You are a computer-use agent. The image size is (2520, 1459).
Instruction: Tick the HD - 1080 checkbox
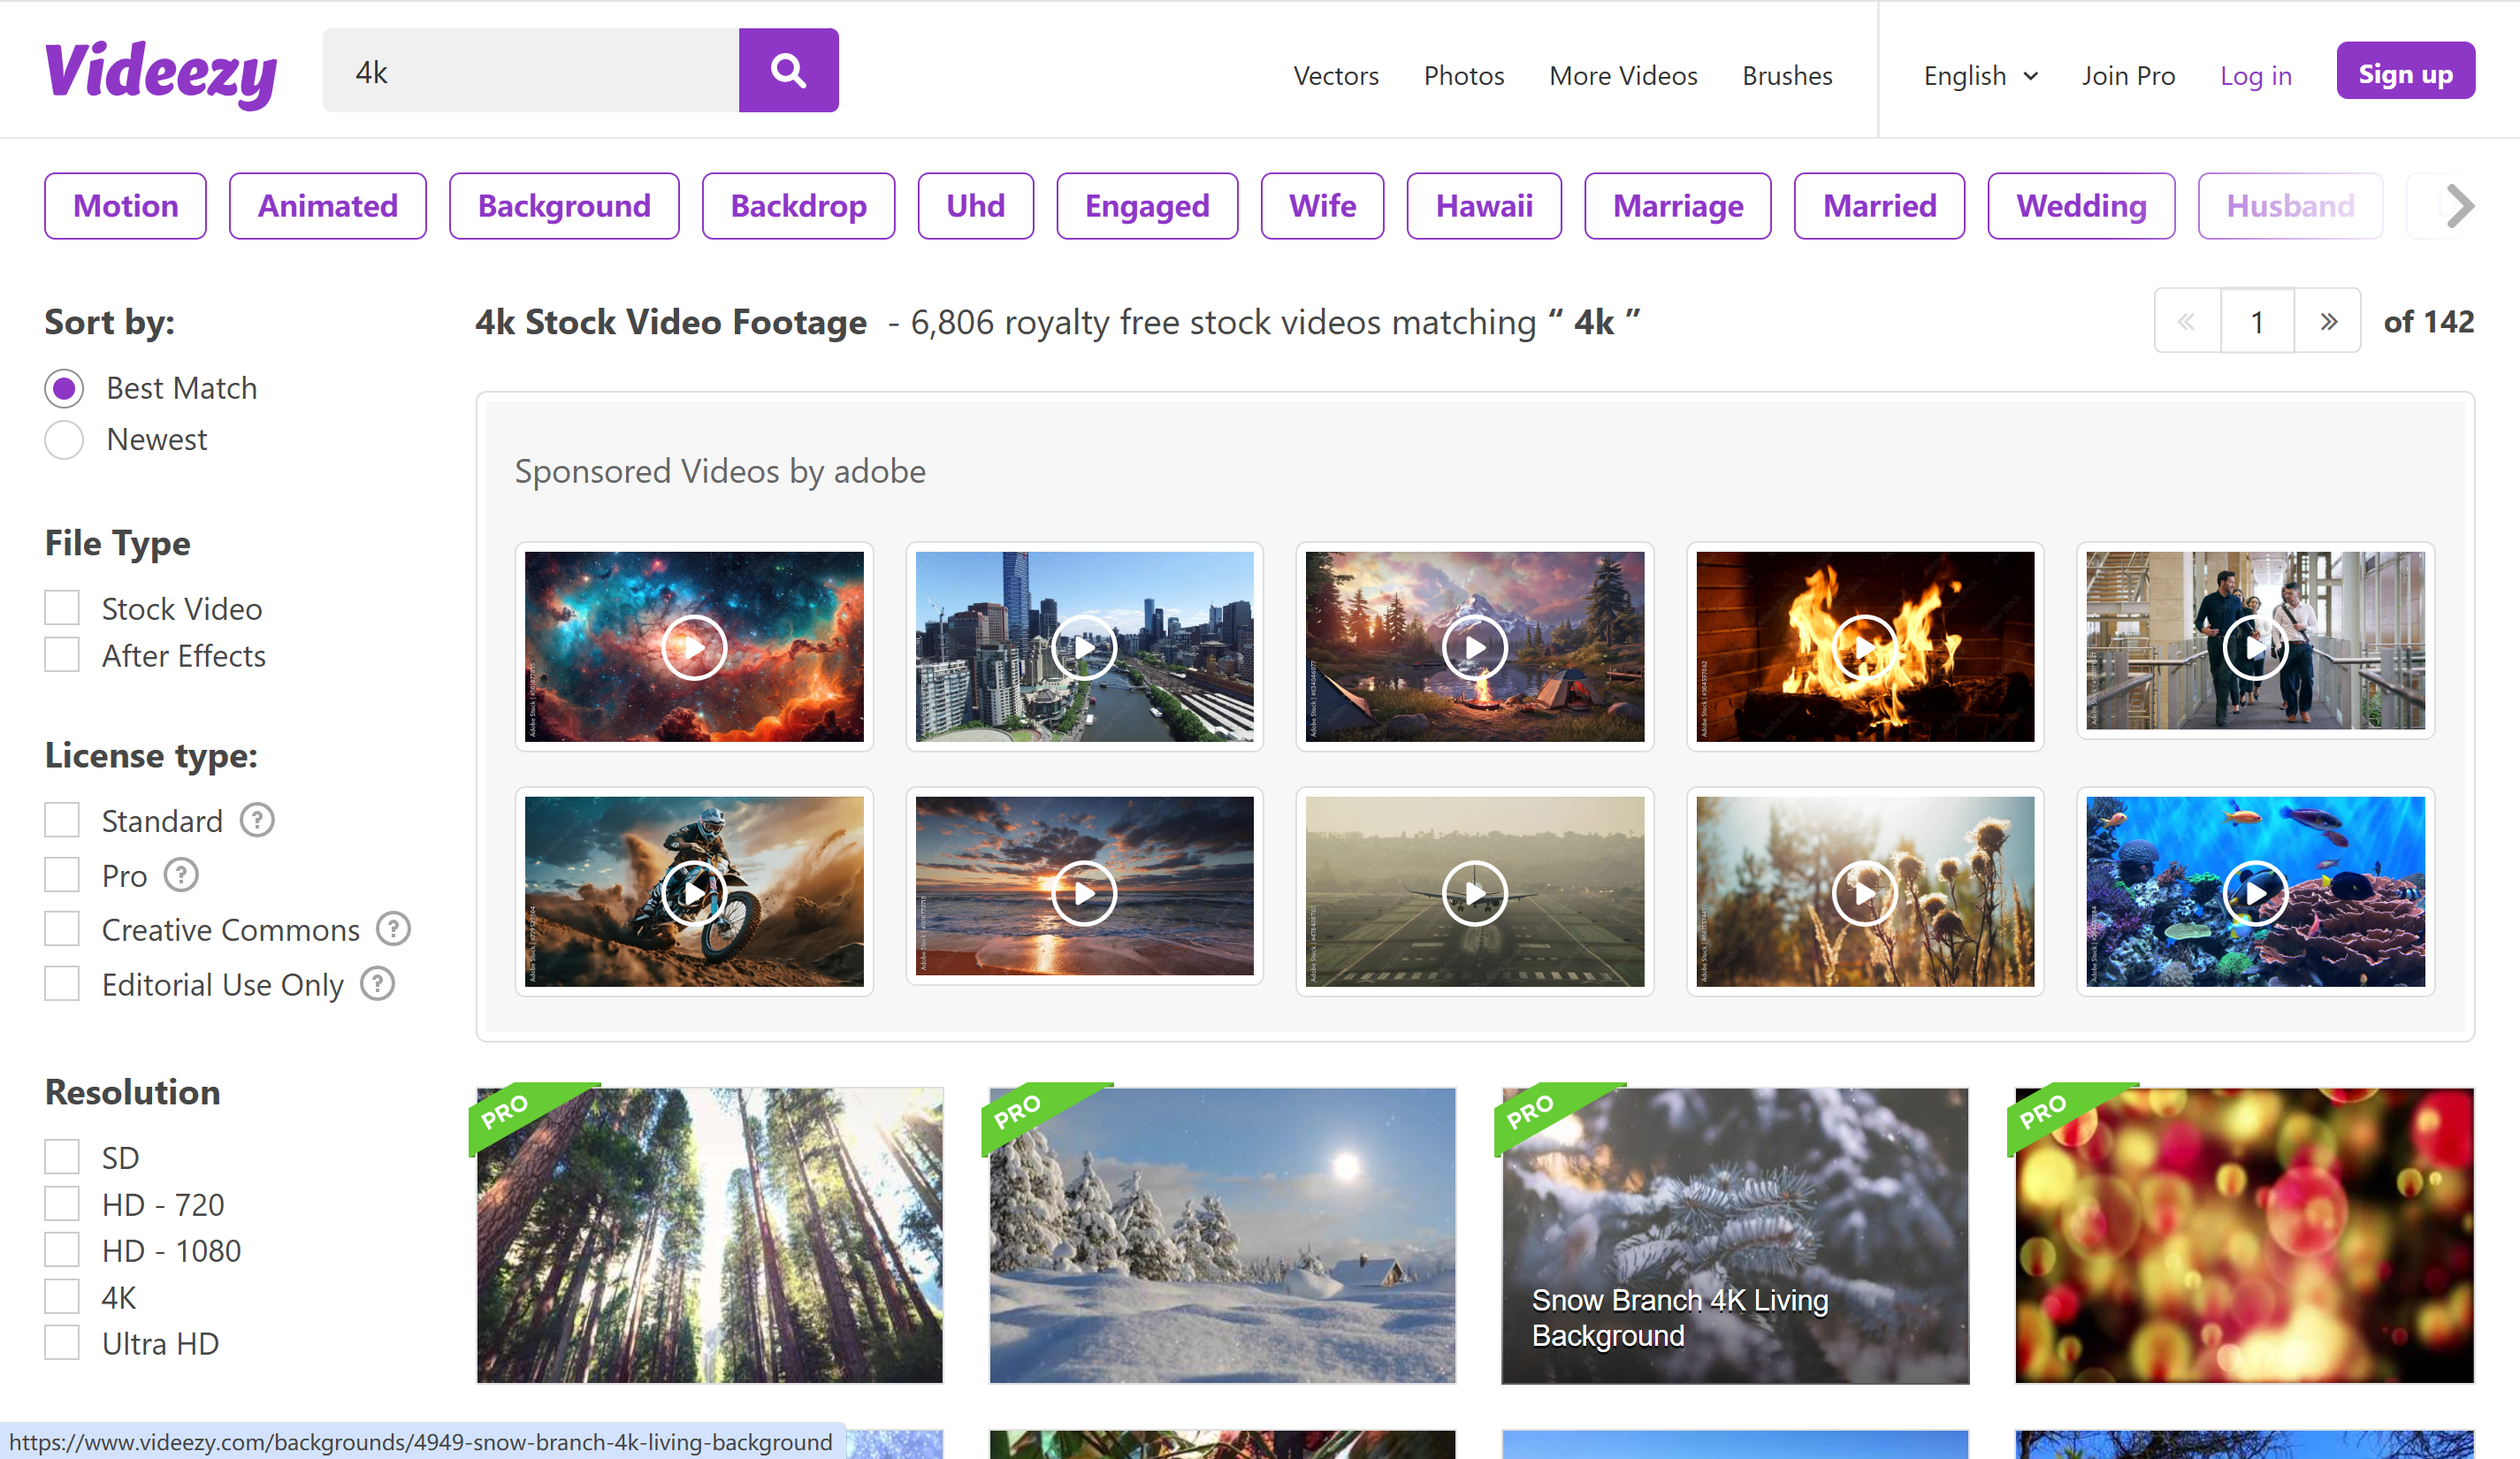point(62,1250)
